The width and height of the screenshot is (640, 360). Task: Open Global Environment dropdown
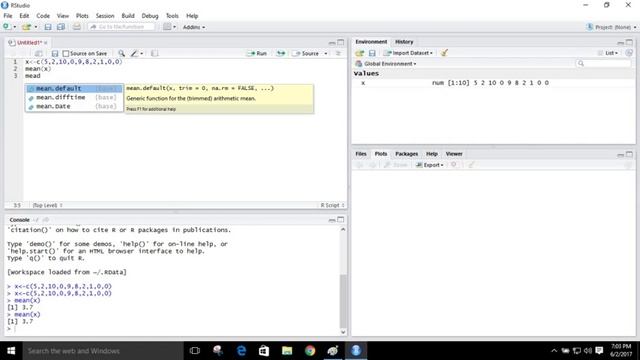[386, 64]
